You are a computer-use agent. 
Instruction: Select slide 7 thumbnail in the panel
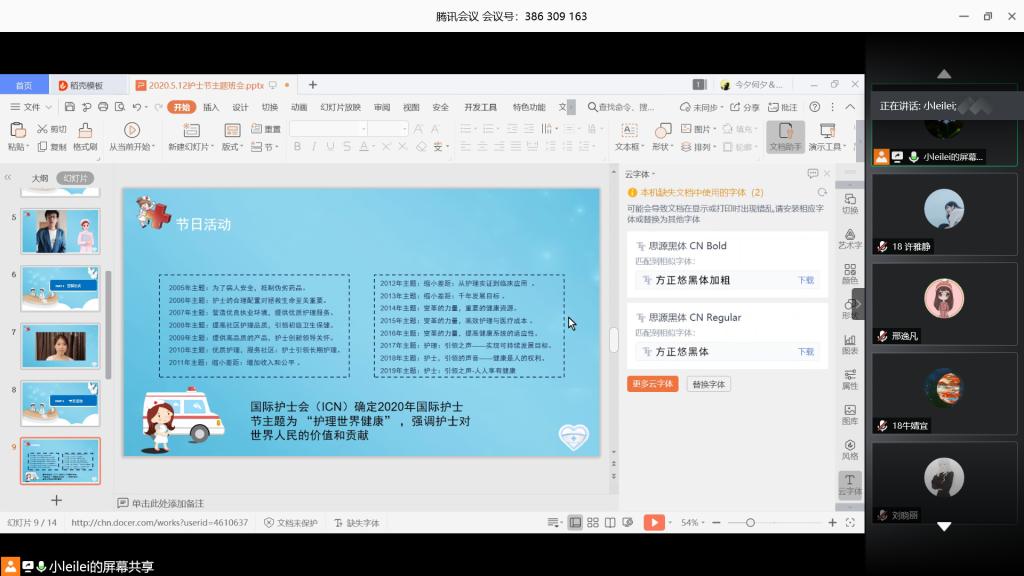point(60,346)
